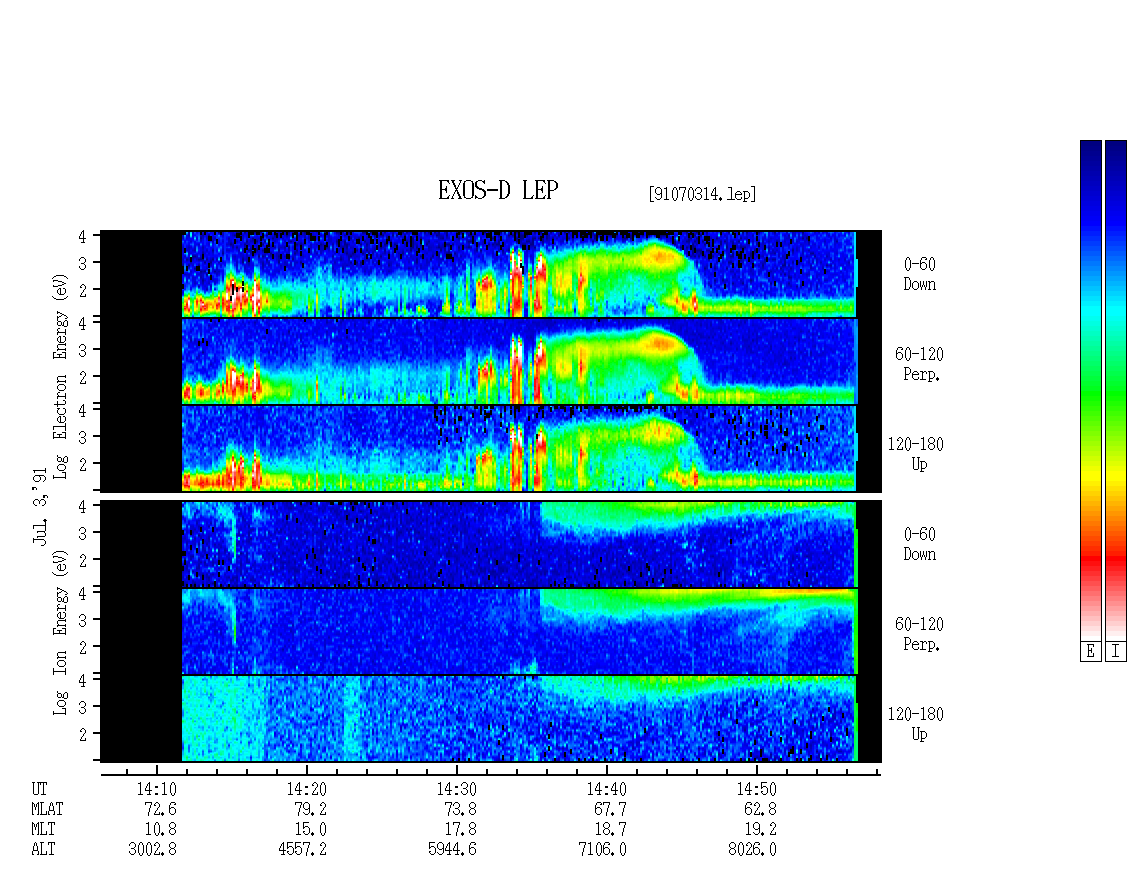Click the MLT value 10.8
This screenshot has width=1130, height=875.
point(160,830)
